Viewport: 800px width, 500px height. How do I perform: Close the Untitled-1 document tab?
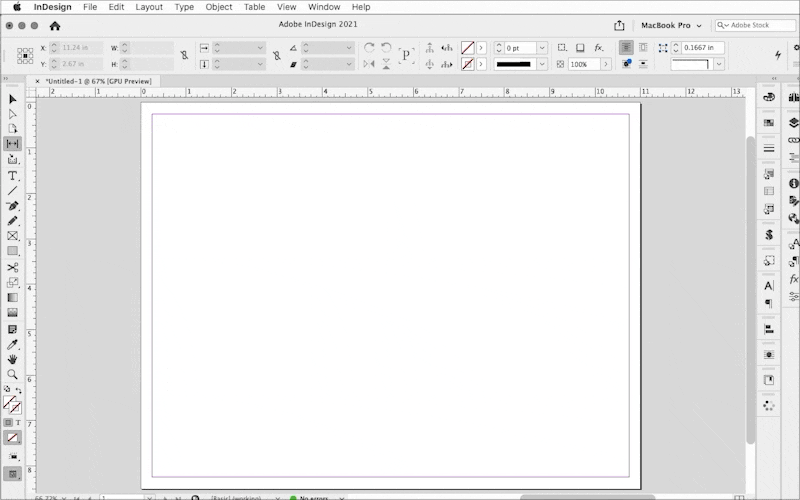[37, 81]
